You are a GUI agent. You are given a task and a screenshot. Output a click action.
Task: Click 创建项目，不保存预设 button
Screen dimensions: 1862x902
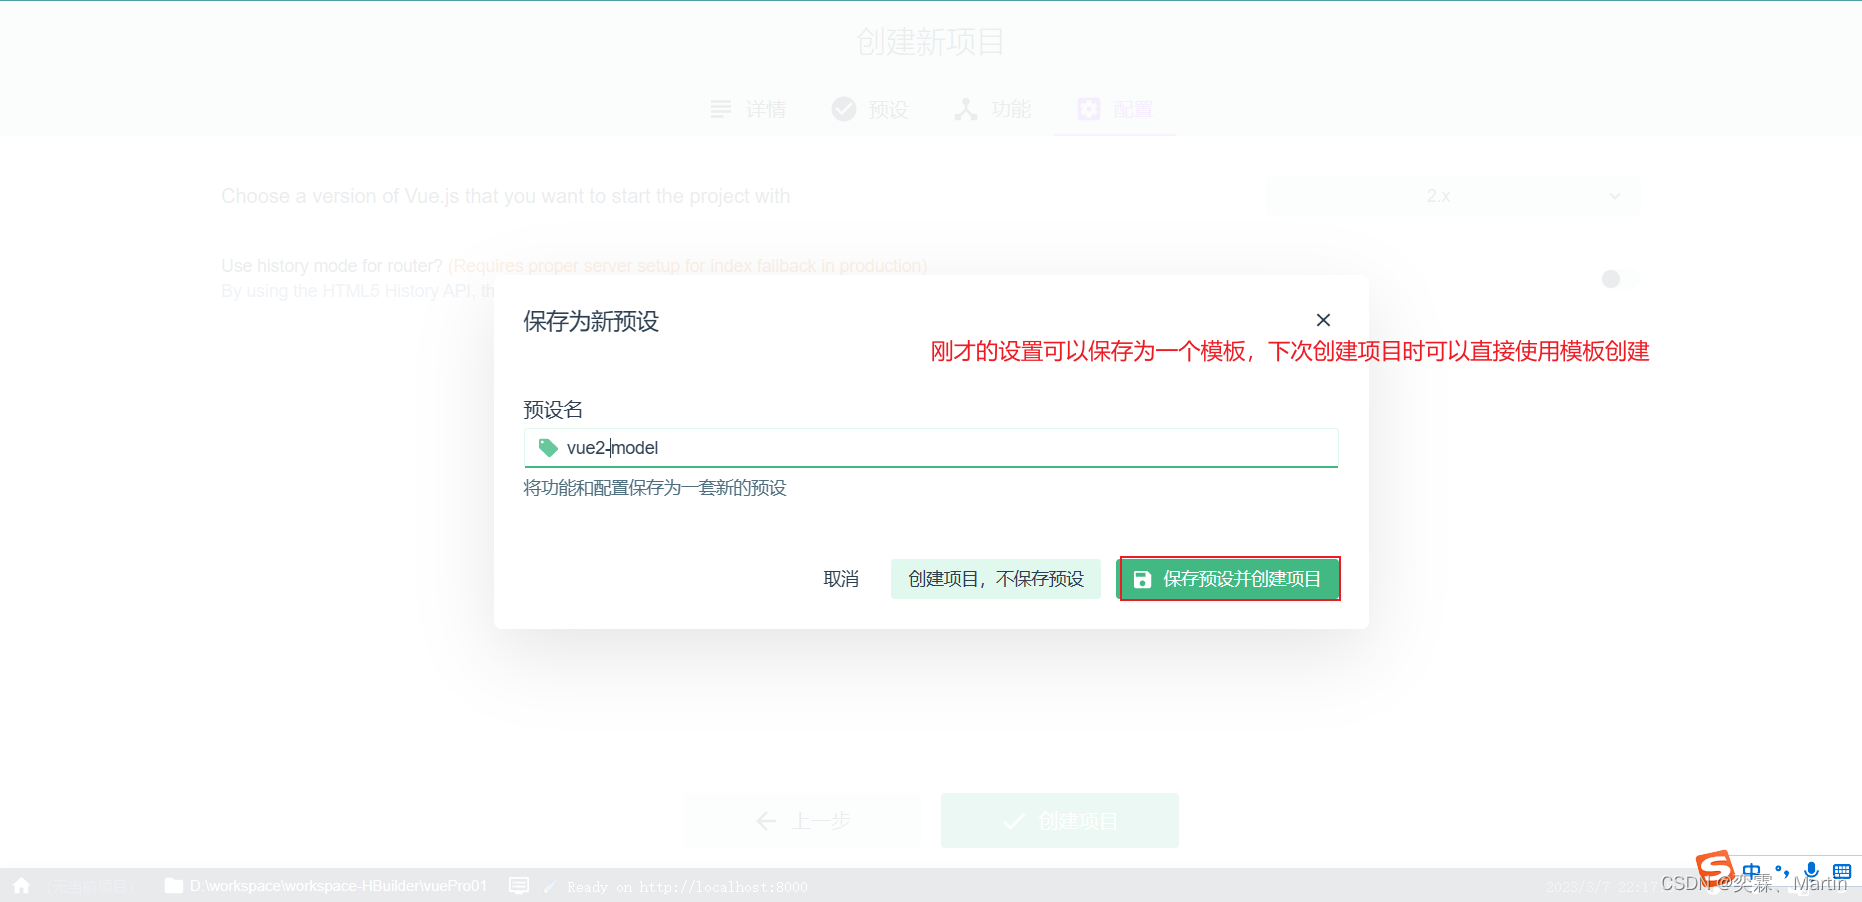point(996,579)
